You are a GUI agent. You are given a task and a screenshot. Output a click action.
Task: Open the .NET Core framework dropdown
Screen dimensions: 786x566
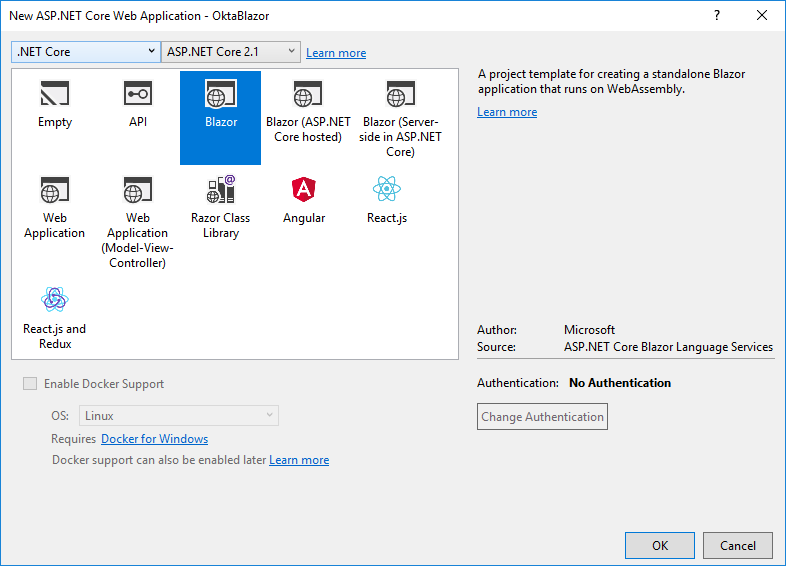pos(86,51)
